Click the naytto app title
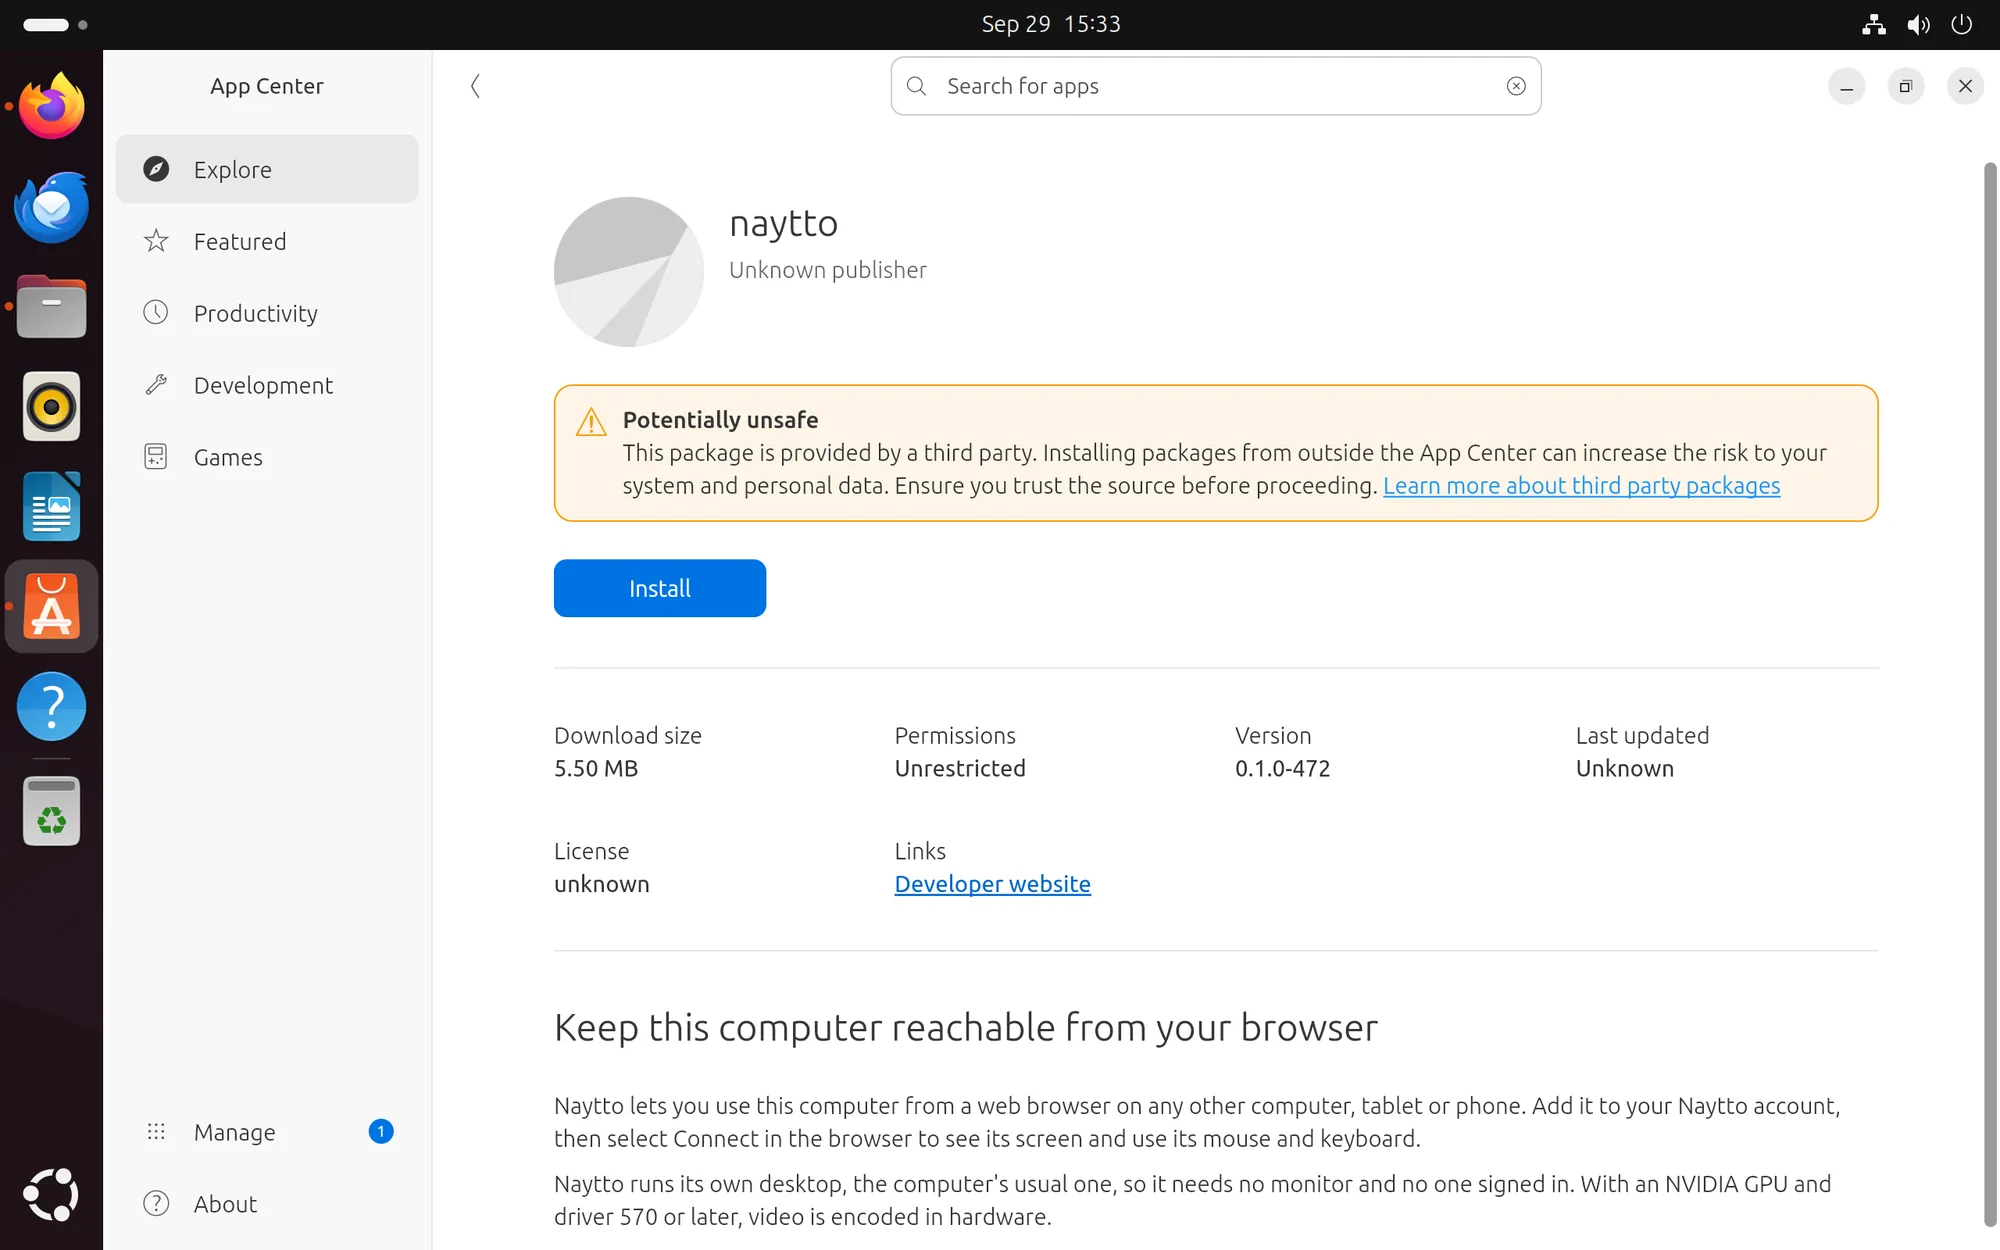 pos(783,224)
